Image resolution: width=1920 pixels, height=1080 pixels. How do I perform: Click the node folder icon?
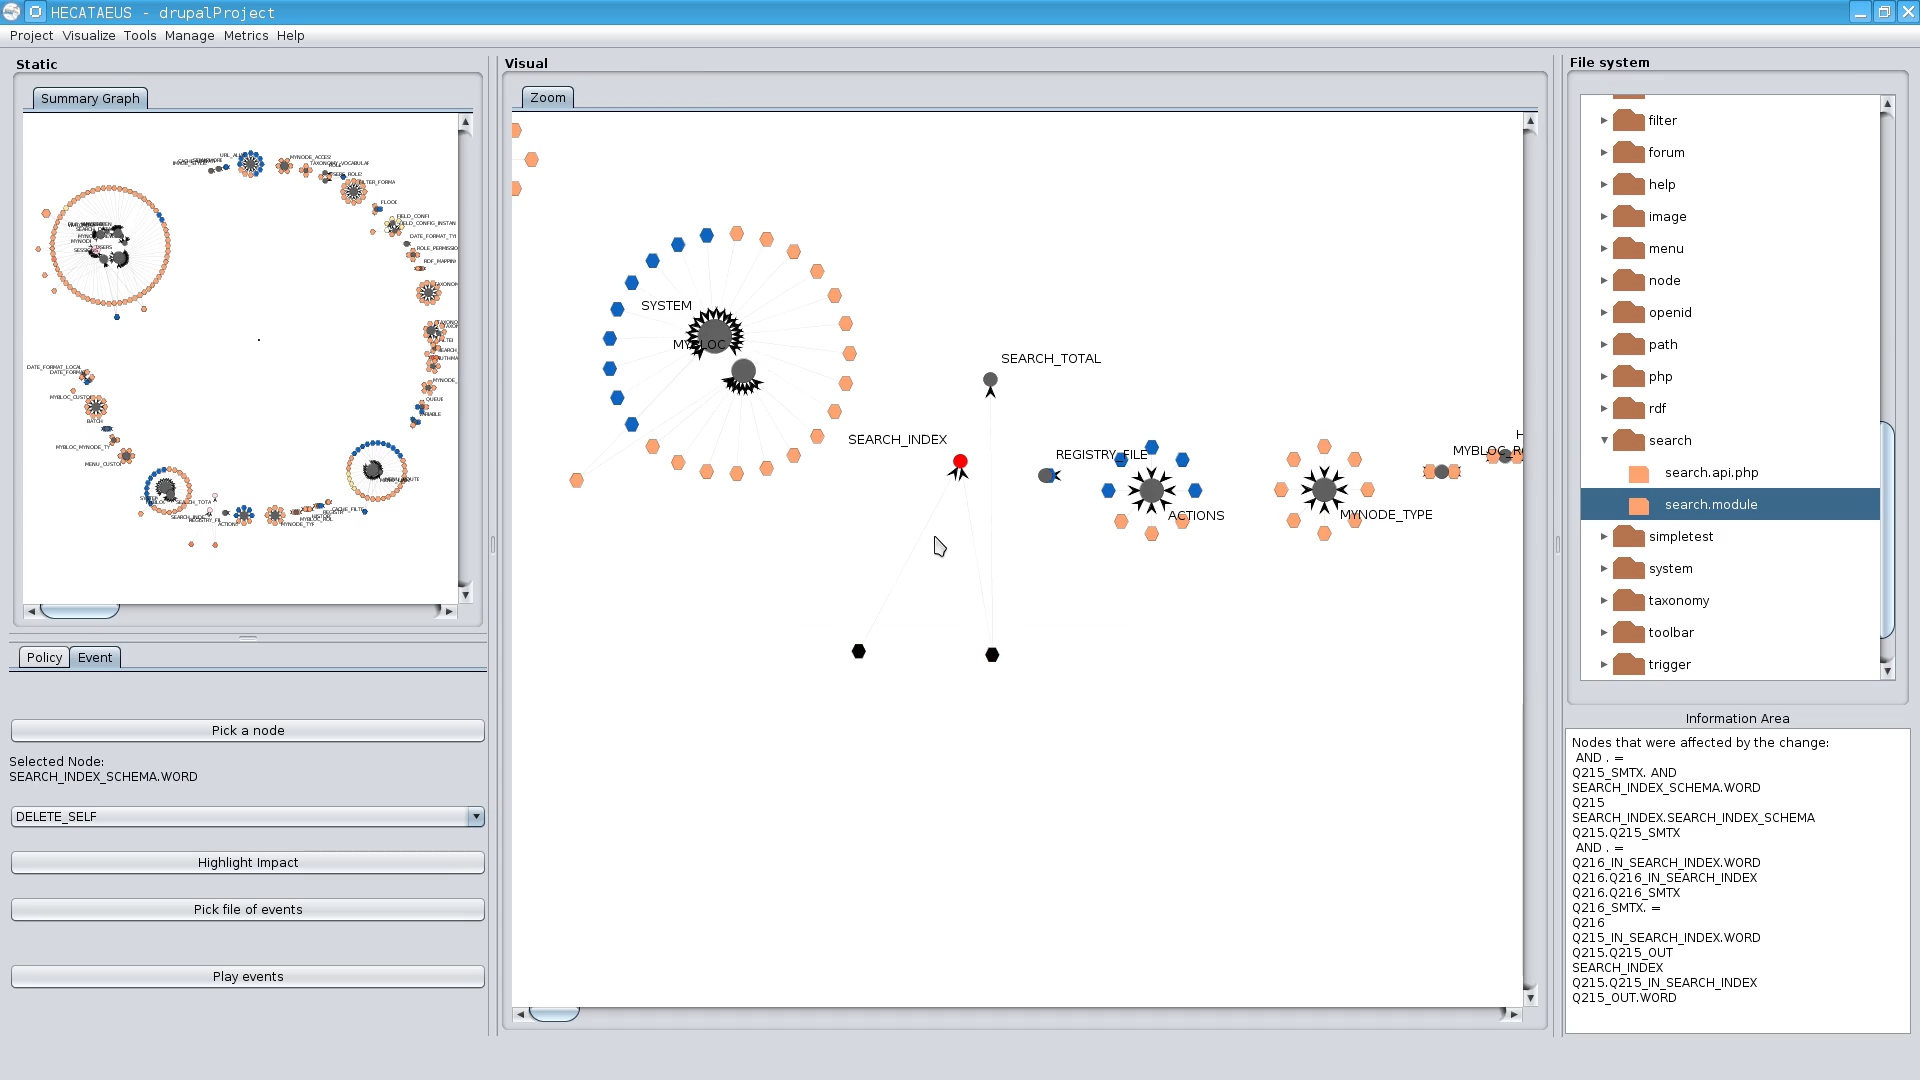(x=1629, y=280)
